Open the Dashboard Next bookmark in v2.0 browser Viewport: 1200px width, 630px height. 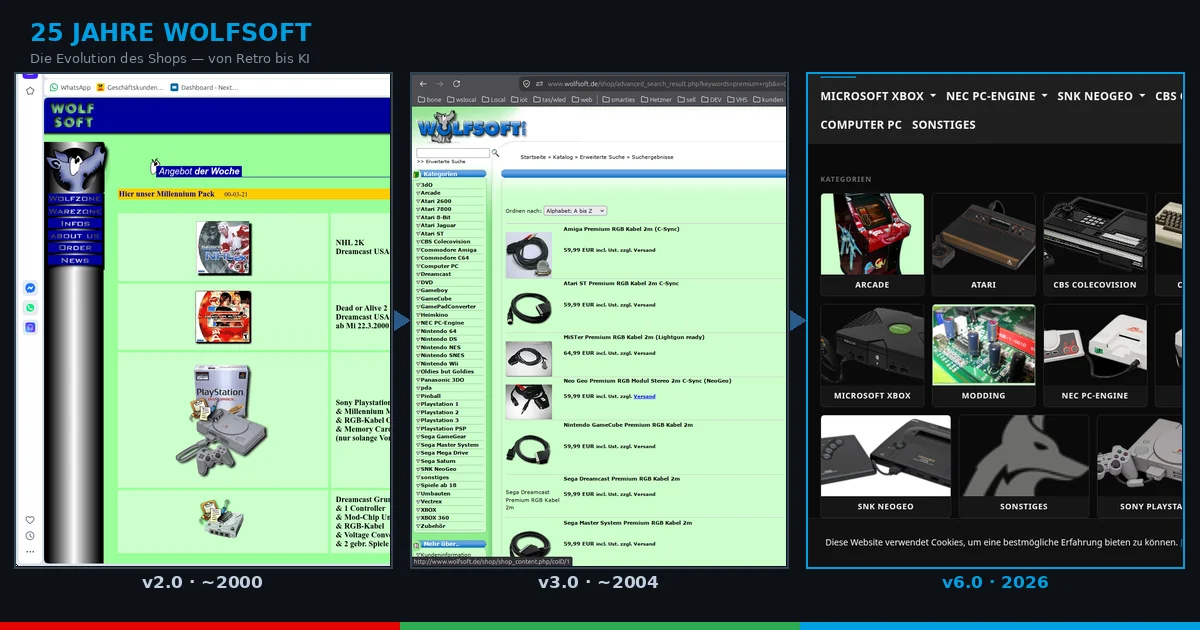click(x=204, y=88)
